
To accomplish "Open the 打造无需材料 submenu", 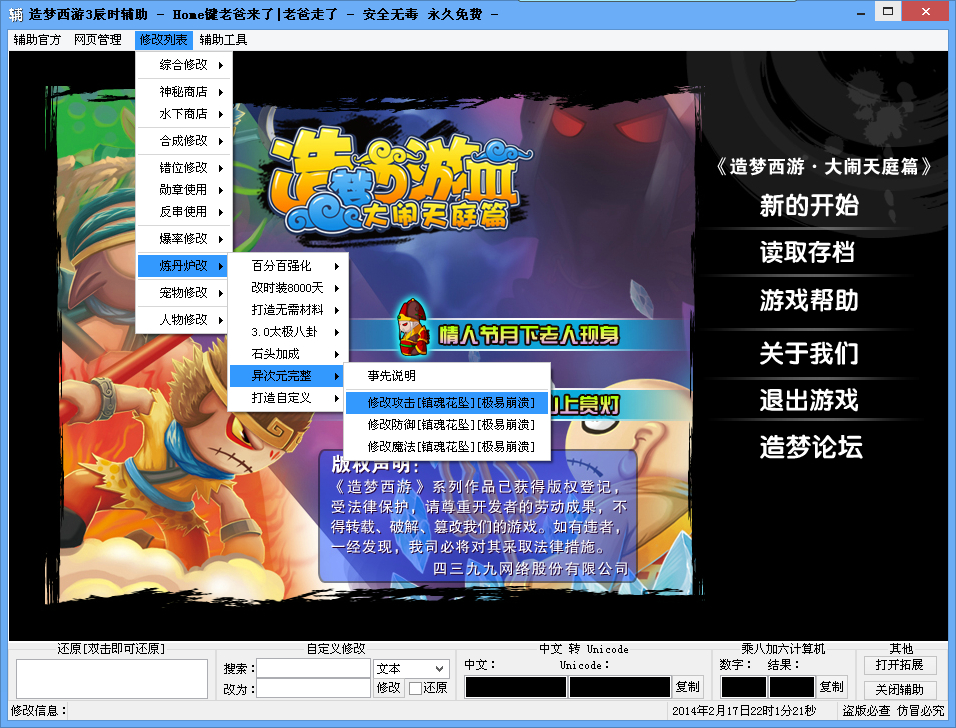I will tap(288, 310).
